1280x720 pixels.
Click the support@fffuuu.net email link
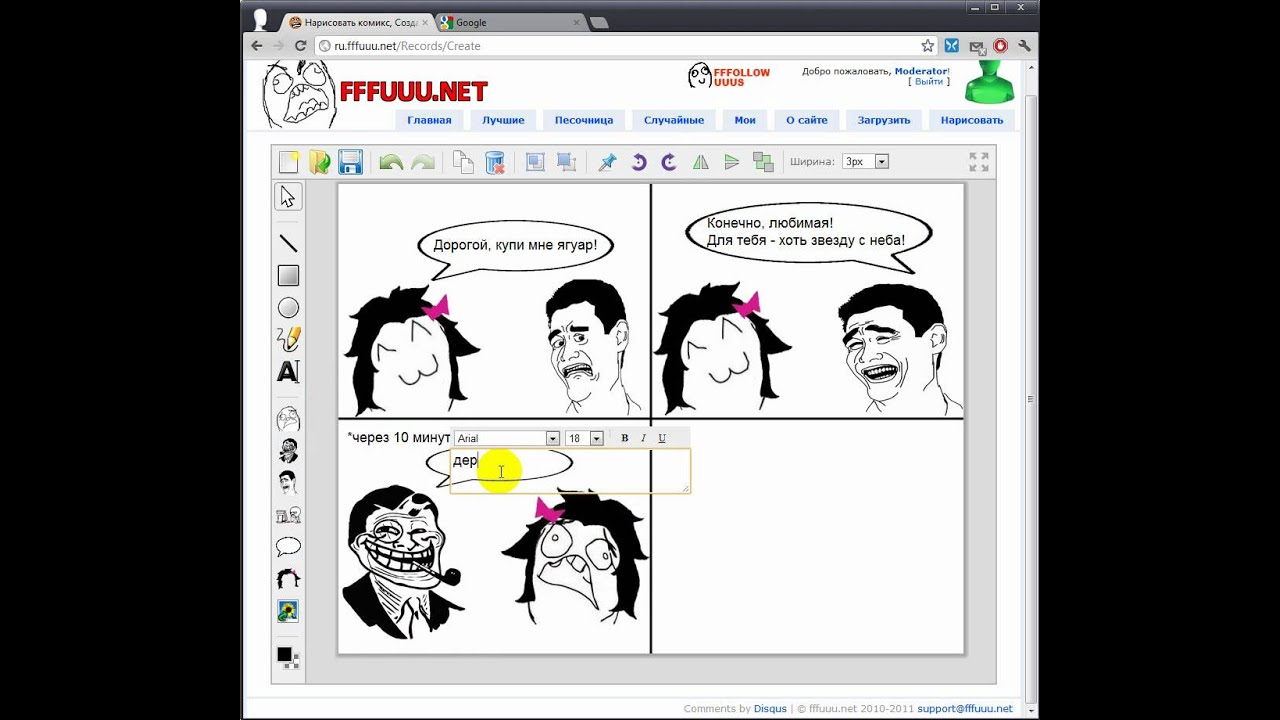(965, 709)
